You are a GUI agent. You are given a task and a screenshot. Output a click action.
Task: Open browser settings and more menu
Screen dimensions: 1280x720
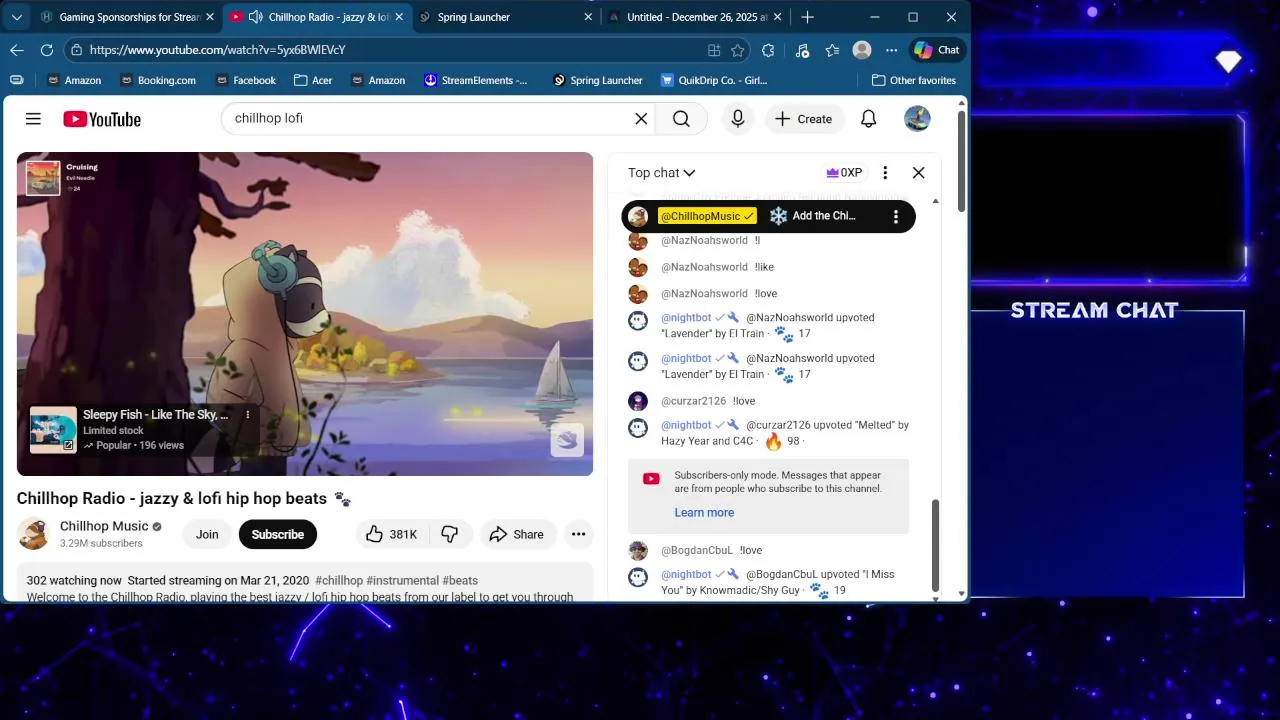891,50
